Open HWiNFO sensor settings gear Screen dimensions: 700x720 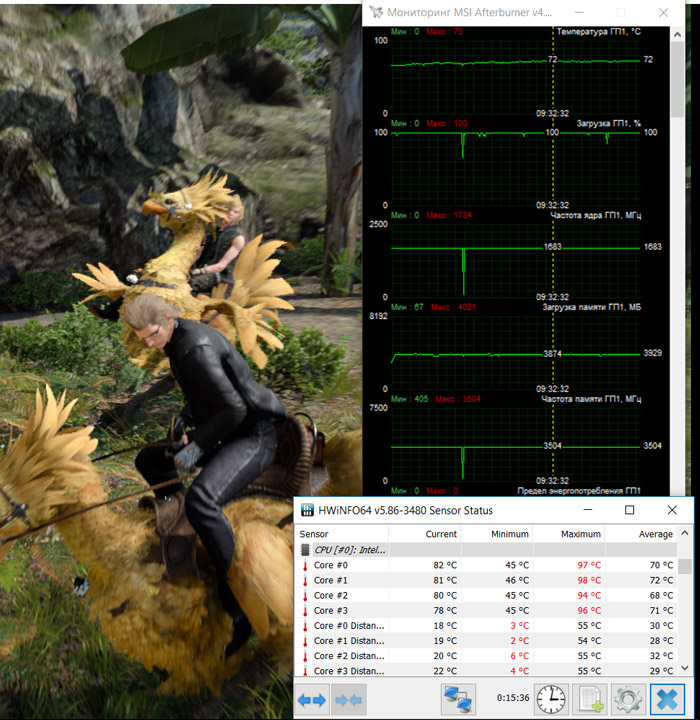pyautogui.click(x=628, y=697)
